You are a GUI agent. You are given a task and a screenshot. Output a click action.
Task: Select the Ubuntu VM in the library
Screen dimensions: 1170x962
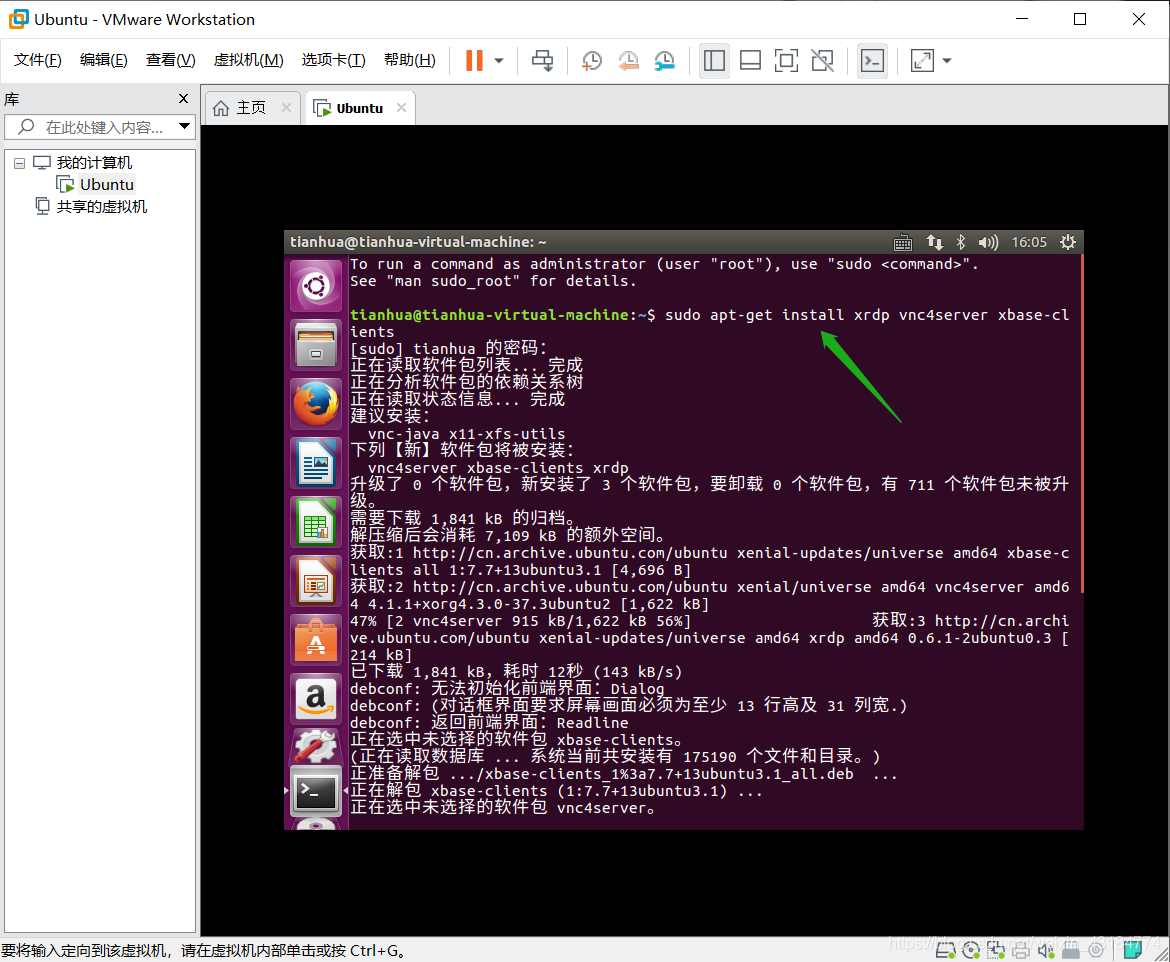tap(107, 184)
